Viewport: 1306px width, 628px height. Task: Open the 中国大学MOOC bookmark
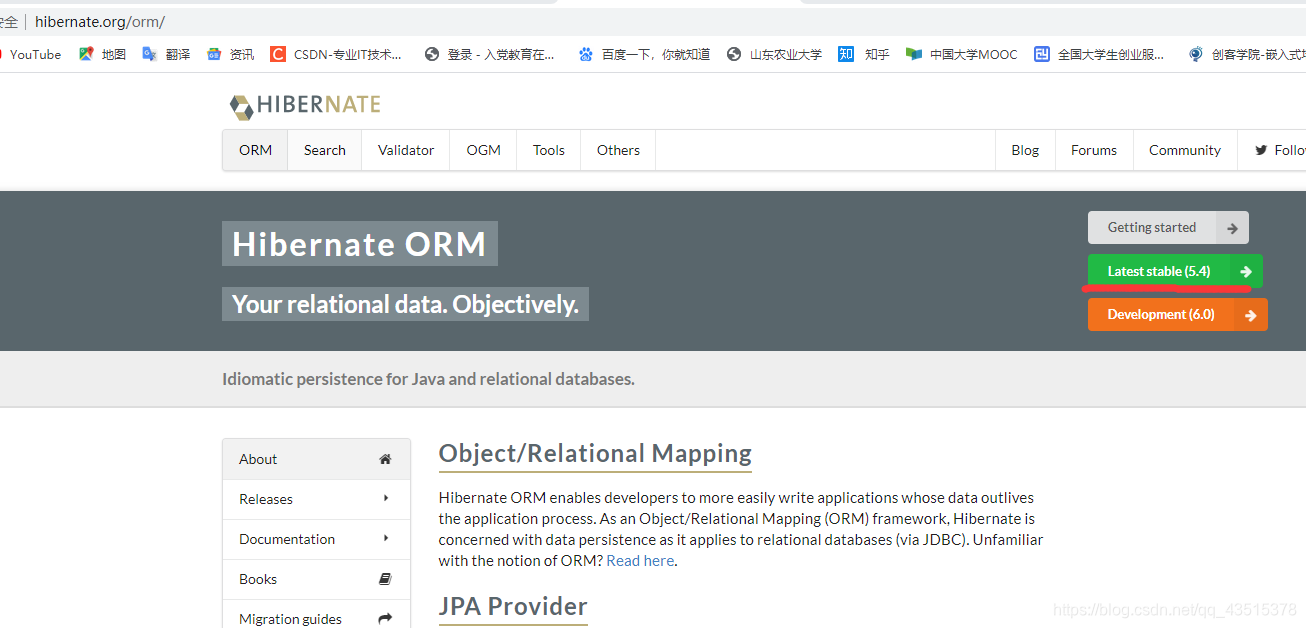tap(961, 54)
